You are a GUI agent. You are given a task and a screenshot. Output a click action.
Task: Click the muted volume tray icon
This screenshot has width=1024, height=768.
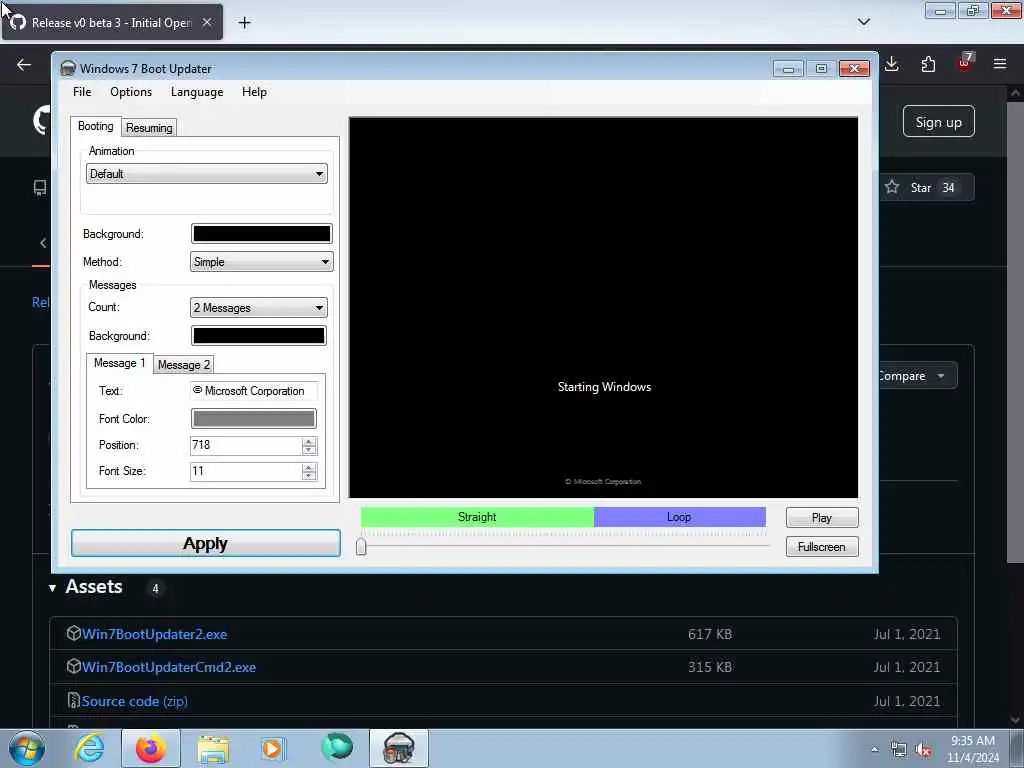tap(923, 750)
